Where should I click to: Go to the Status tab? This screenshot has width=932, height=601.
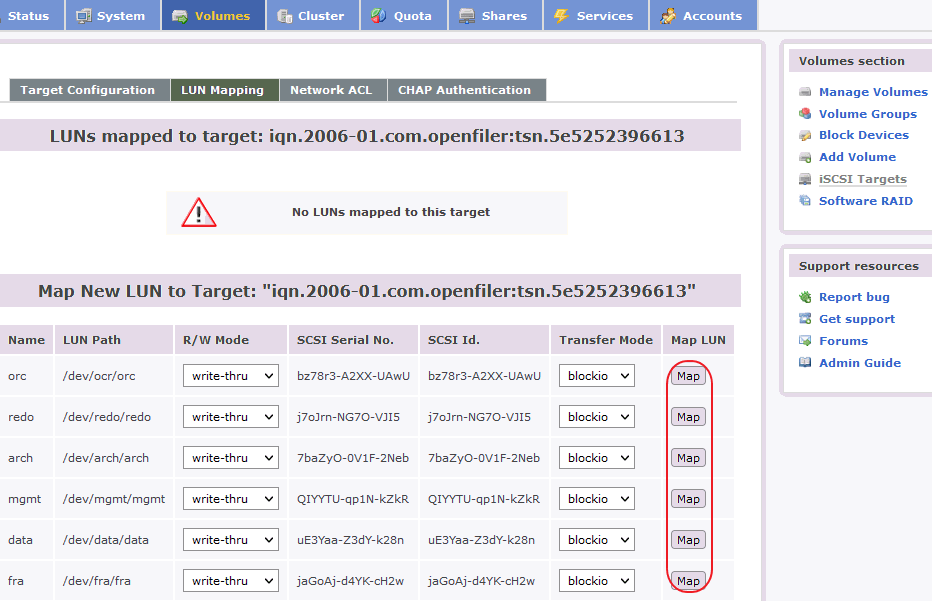[31, 15]
